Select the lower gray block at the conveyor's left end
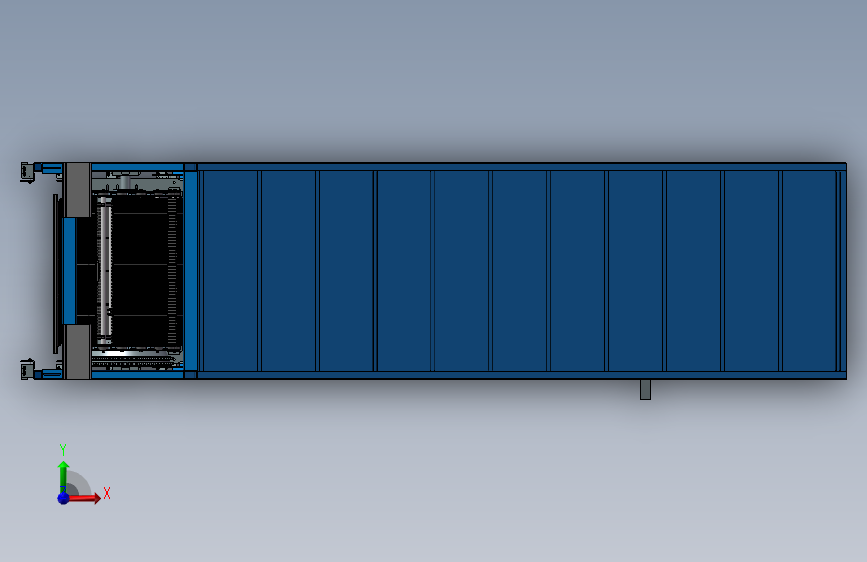Viewport: 867px width, 562px height. coord(78,352)
